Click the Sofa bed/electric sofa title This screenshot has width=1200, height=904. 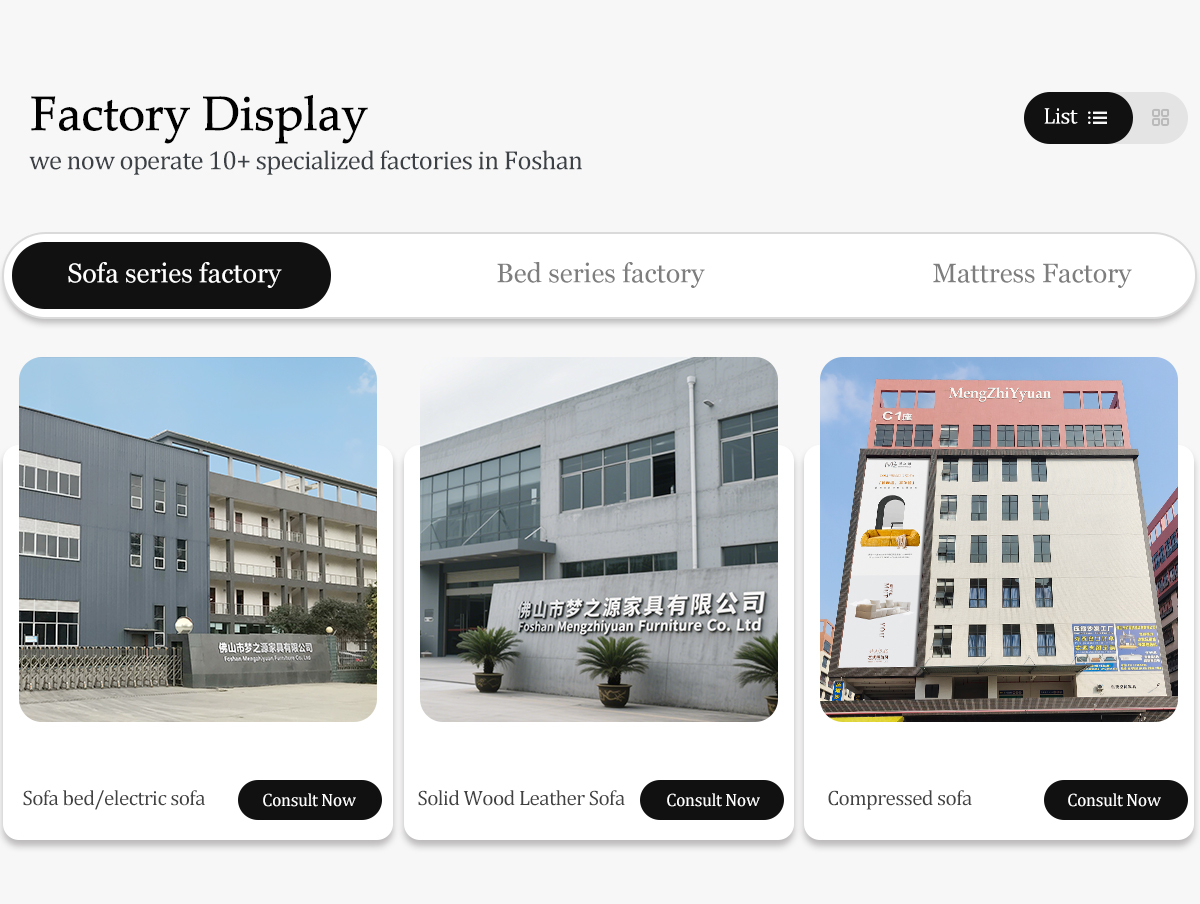[114, 799]
